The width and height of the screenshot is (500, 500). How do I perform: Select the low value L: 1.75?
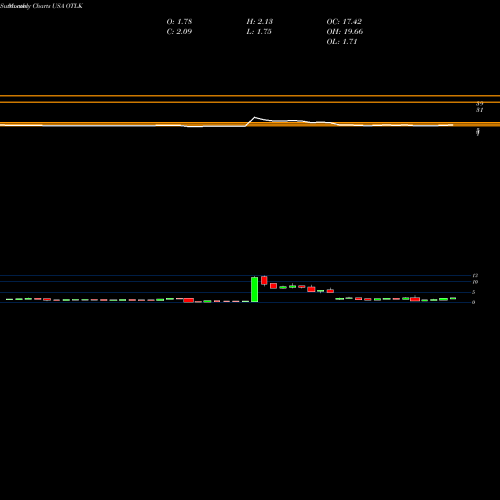point(259,31)
